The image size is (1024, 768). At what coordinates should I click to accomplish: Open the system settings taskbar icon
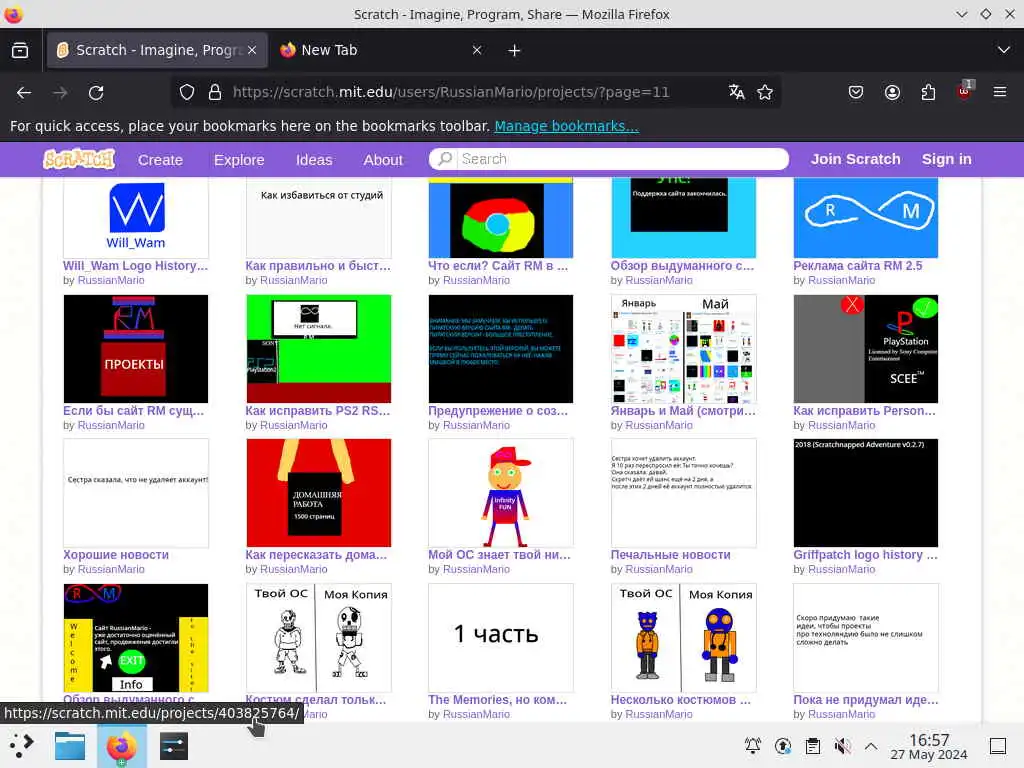pos(173,746)
